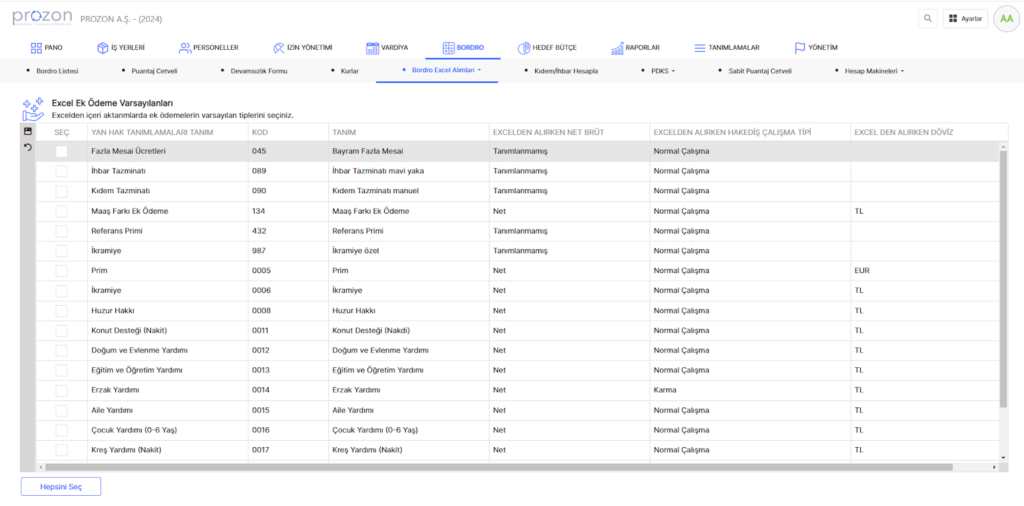The image size is (1024, 506).
Task: Tick the checkbox for Fazla Mesai Ücretleri
Action: (62, 151)
